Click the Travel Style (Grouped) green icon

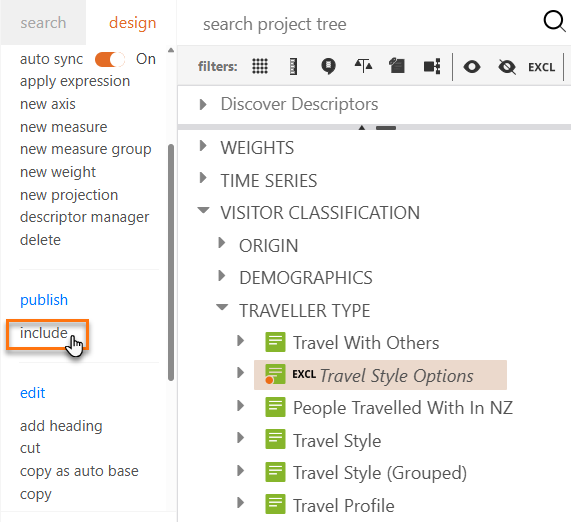pos(275,472)
